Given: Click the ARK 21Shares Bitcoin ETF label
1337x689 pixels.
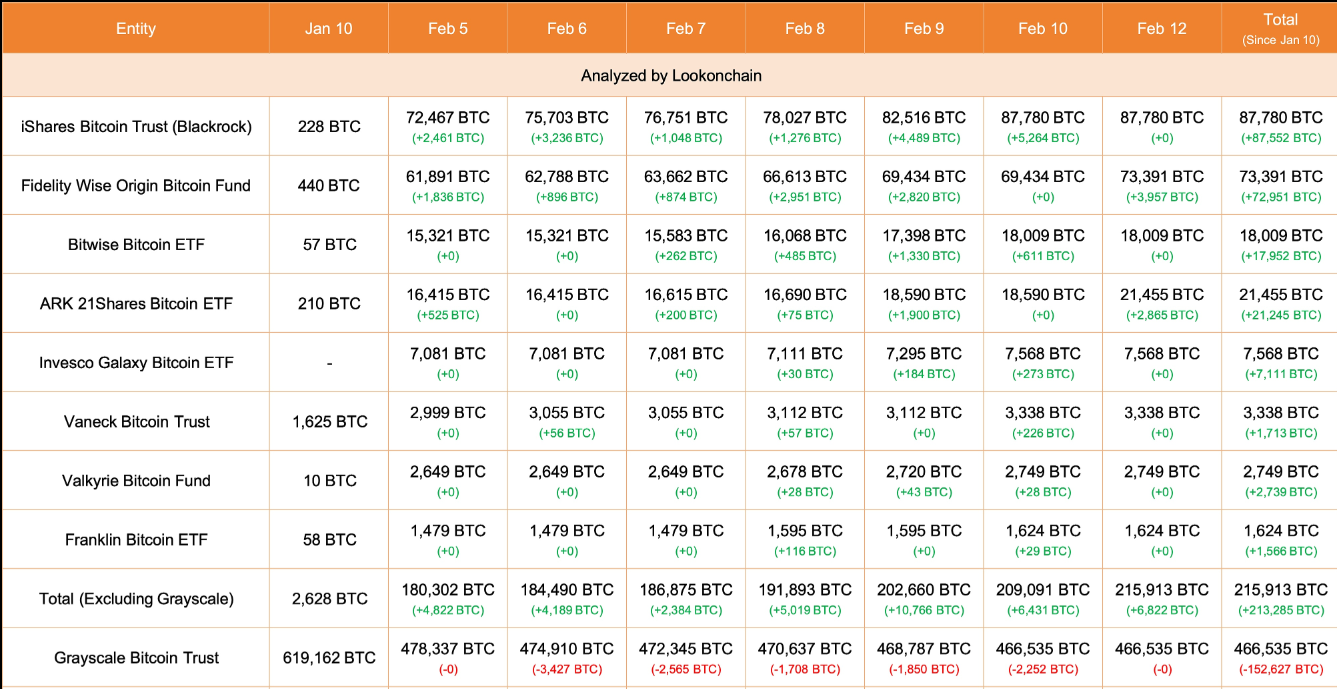Looking at the screenshot, I should (136, 303).
